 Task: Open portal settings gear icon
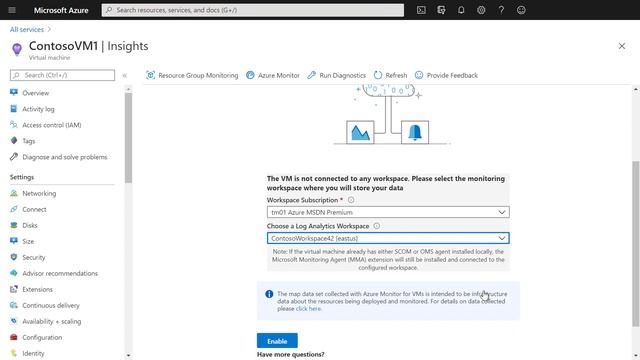(481, 10)
